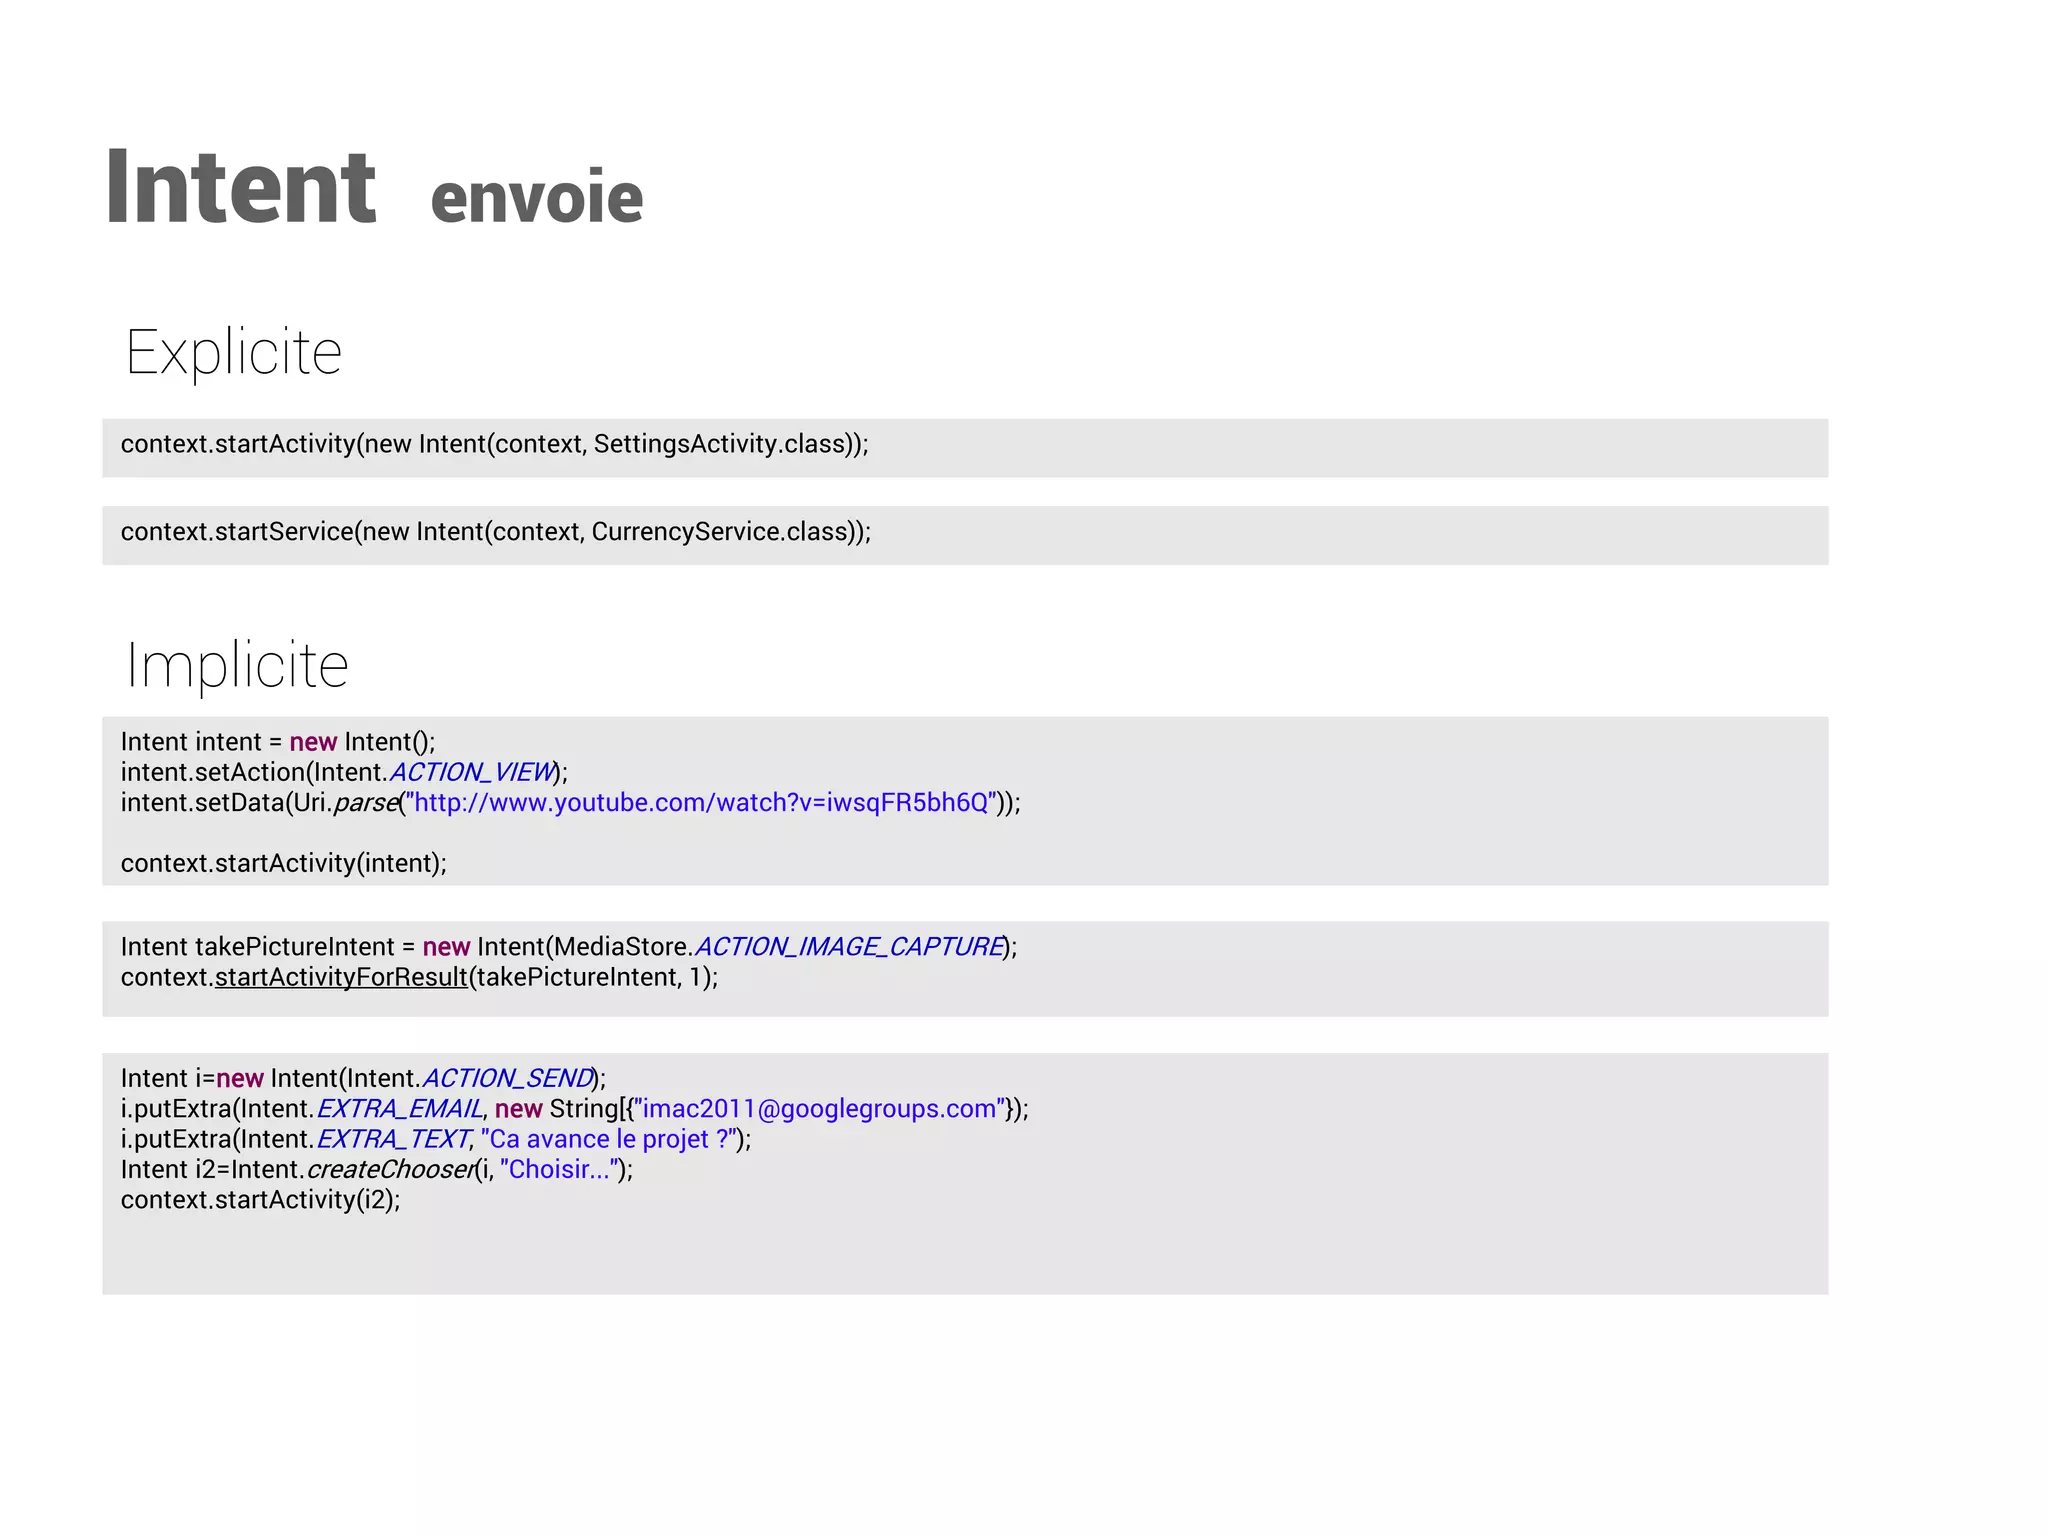Click the Intent.createChooser 'Choisir...' line
The height and width of the screenshot is (1536, 2048).
click(377, 1170)
